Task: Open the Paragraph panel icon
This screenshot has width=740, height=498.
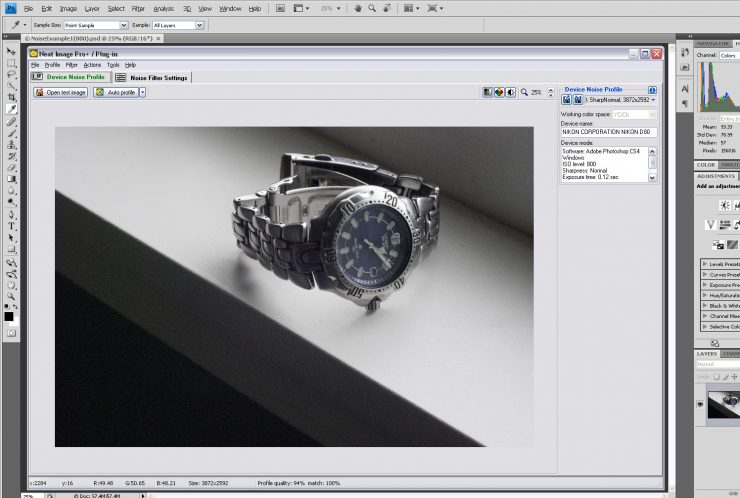Action: 685,103
